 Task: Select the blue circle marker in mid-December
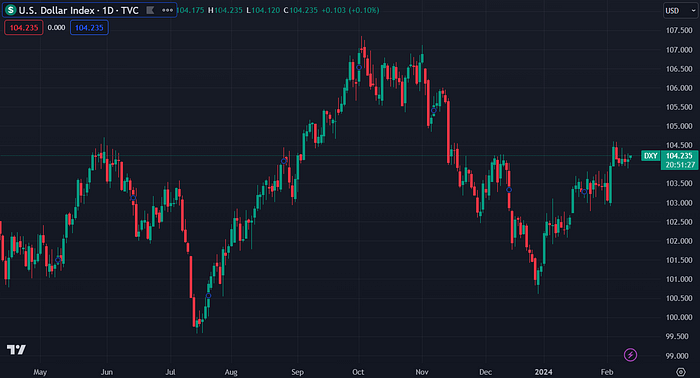coord(508,190)
